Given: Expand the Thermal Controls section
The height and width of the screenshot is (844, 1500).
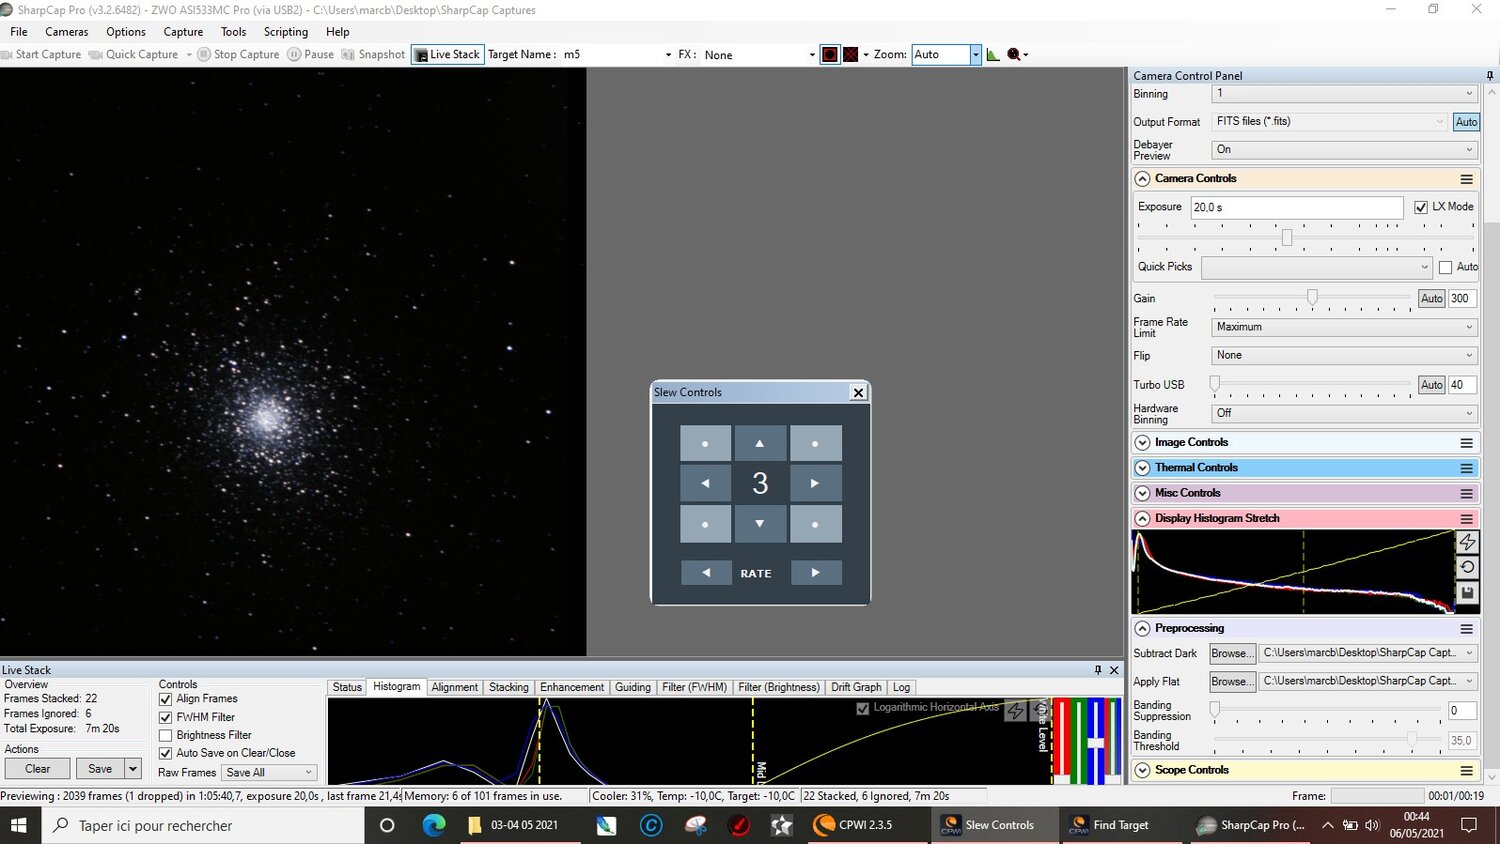Looking at the screenshot, I should pos(1143,468).
